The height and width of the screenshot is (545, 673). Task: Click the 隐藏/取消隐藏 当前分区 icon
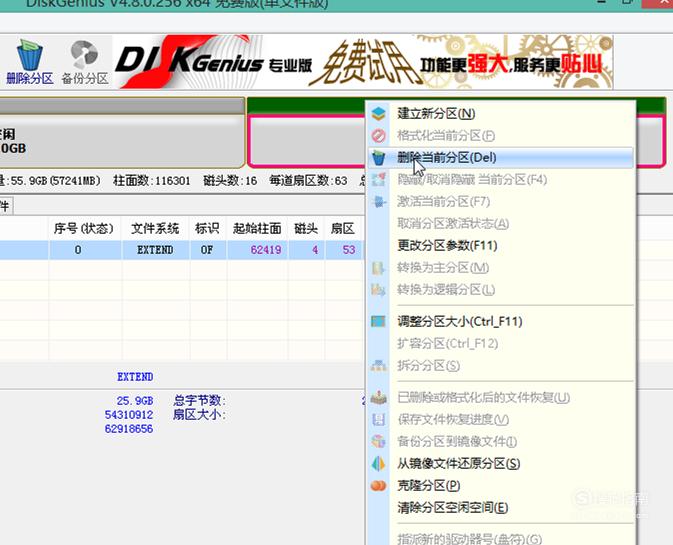(379, 179)
